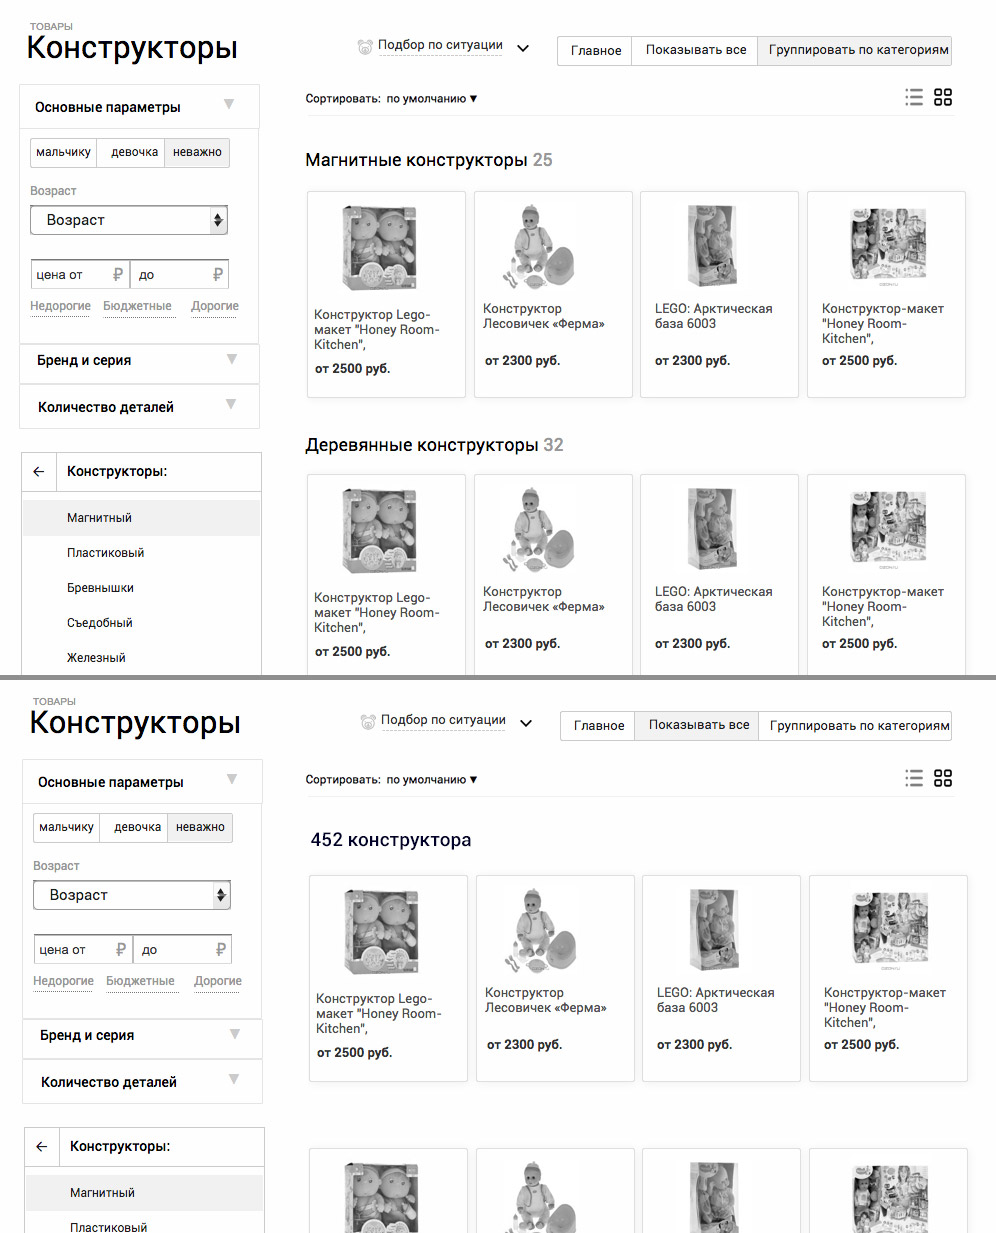Click back arrow beside Конструкторы in lower mockup
Screen dimensions: 996x1233
point(42,1146)
